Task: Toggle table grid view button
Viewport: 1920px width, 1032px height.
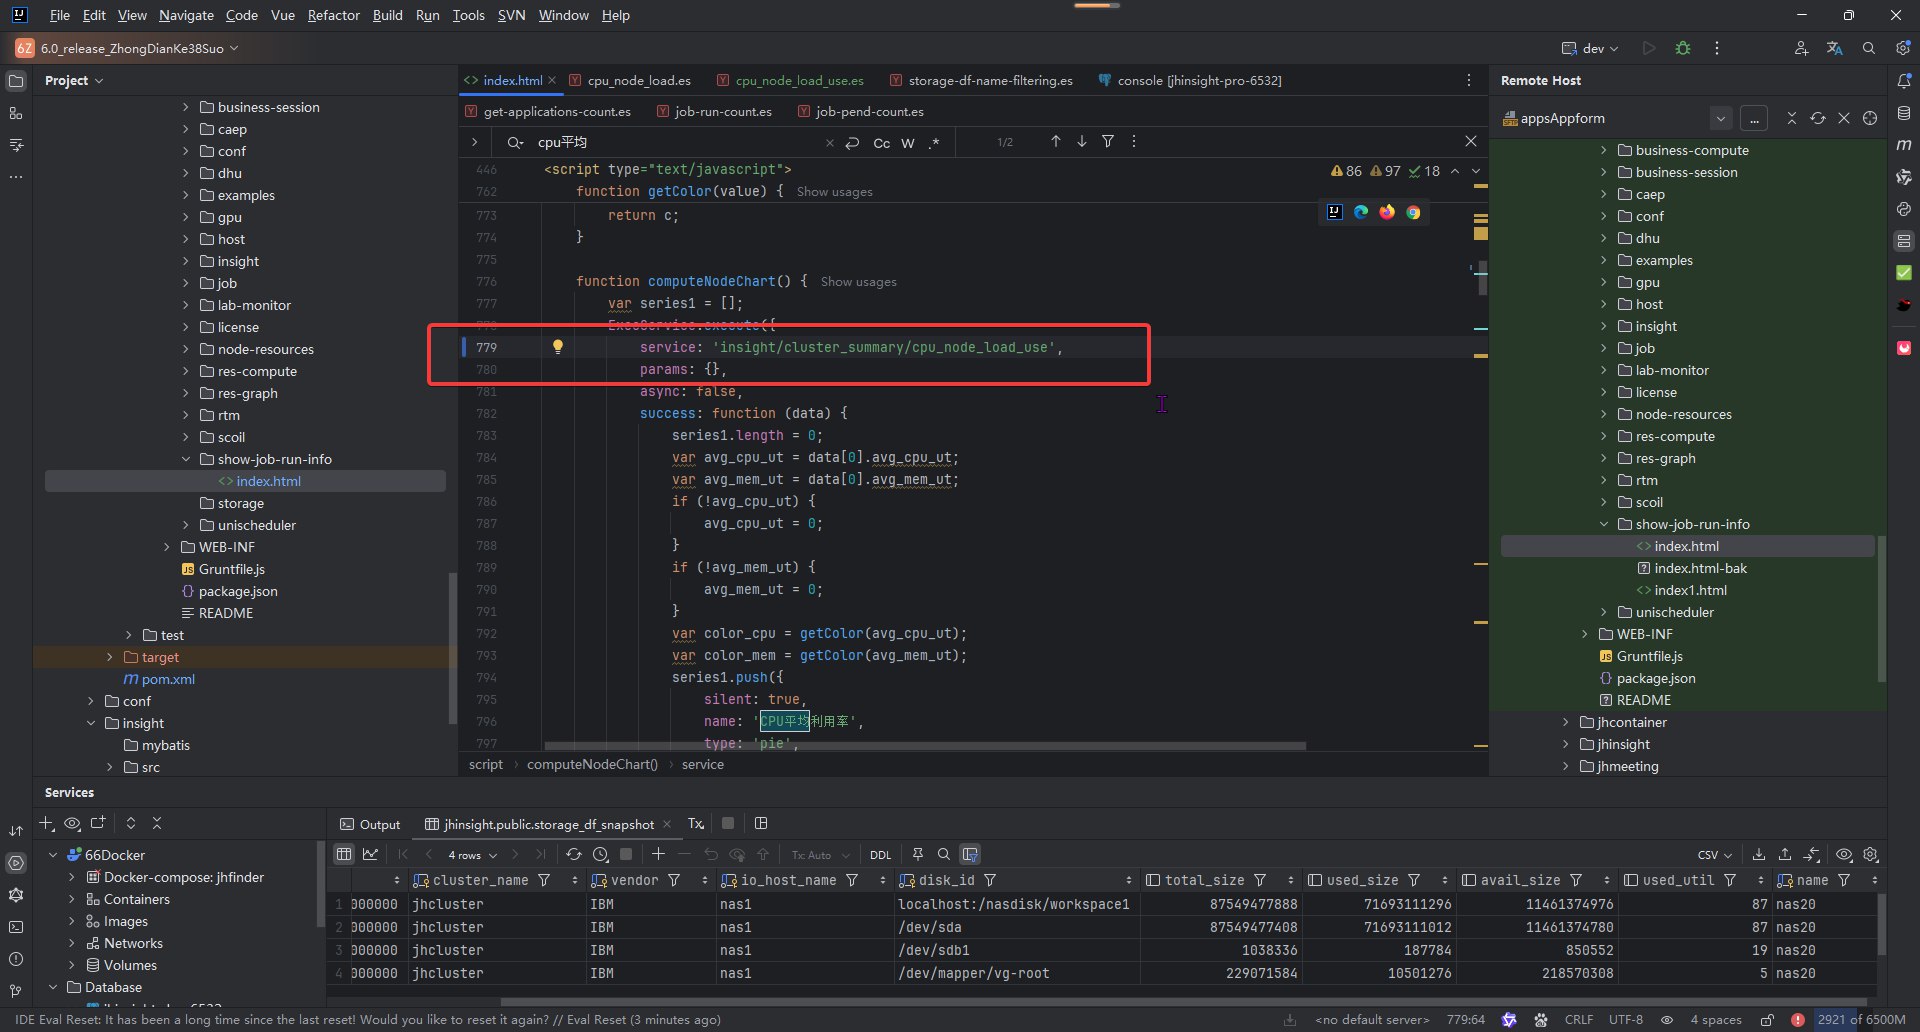Action: 344,854
